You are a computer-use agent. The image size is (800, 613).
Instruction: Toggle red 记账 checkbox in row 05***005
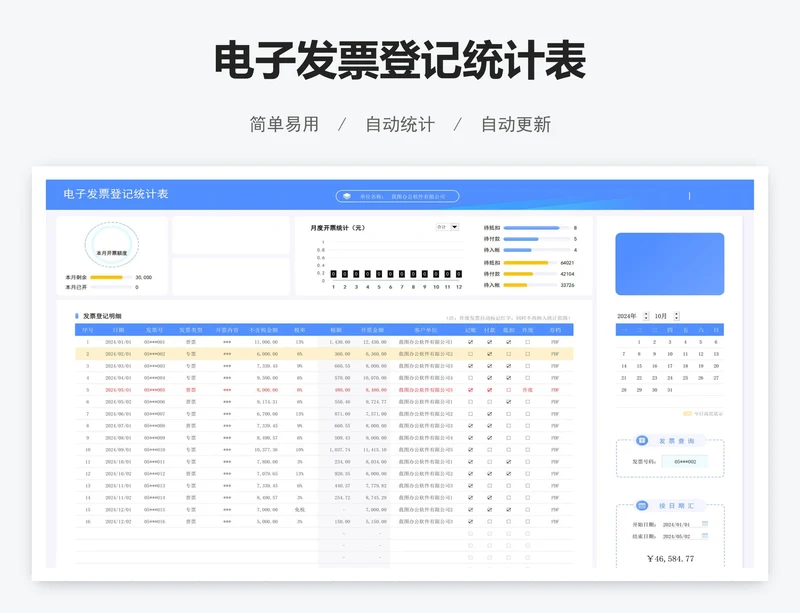470,390
